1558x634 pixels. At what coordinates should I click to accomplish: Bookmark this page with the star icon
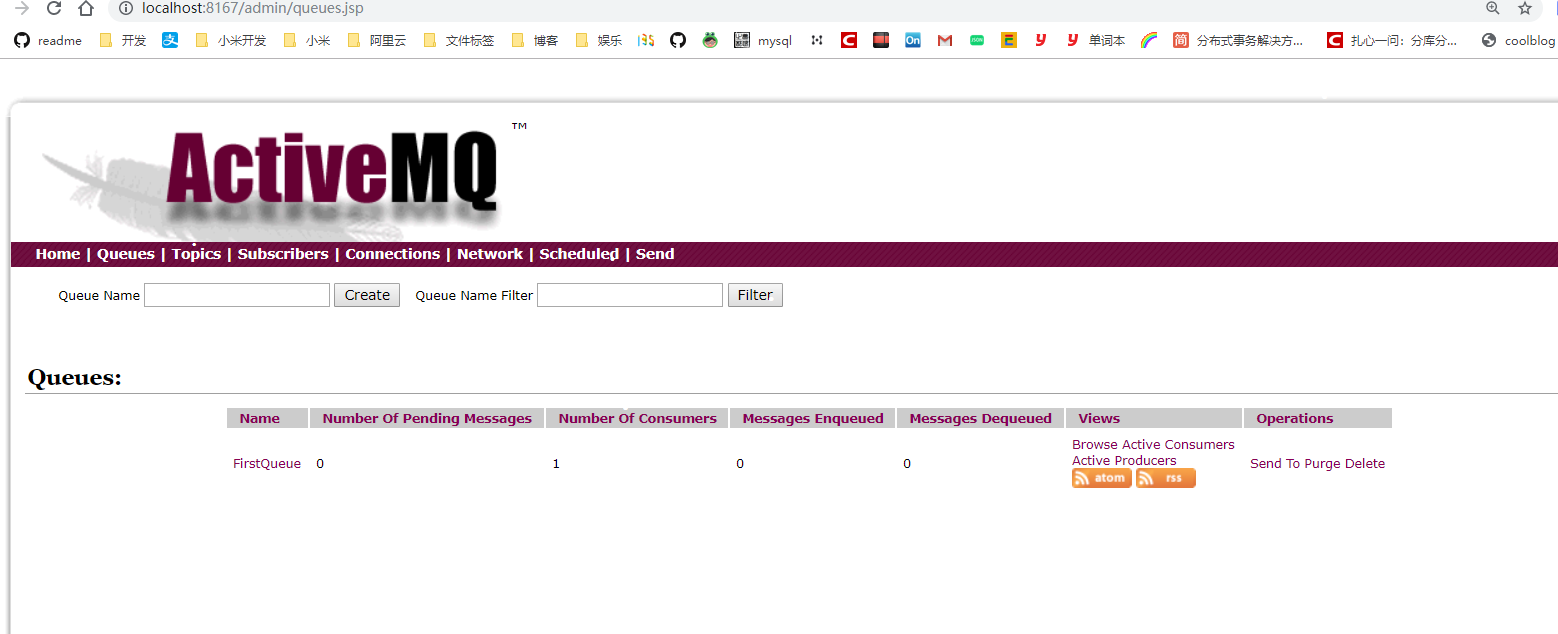click(1525, 8)
